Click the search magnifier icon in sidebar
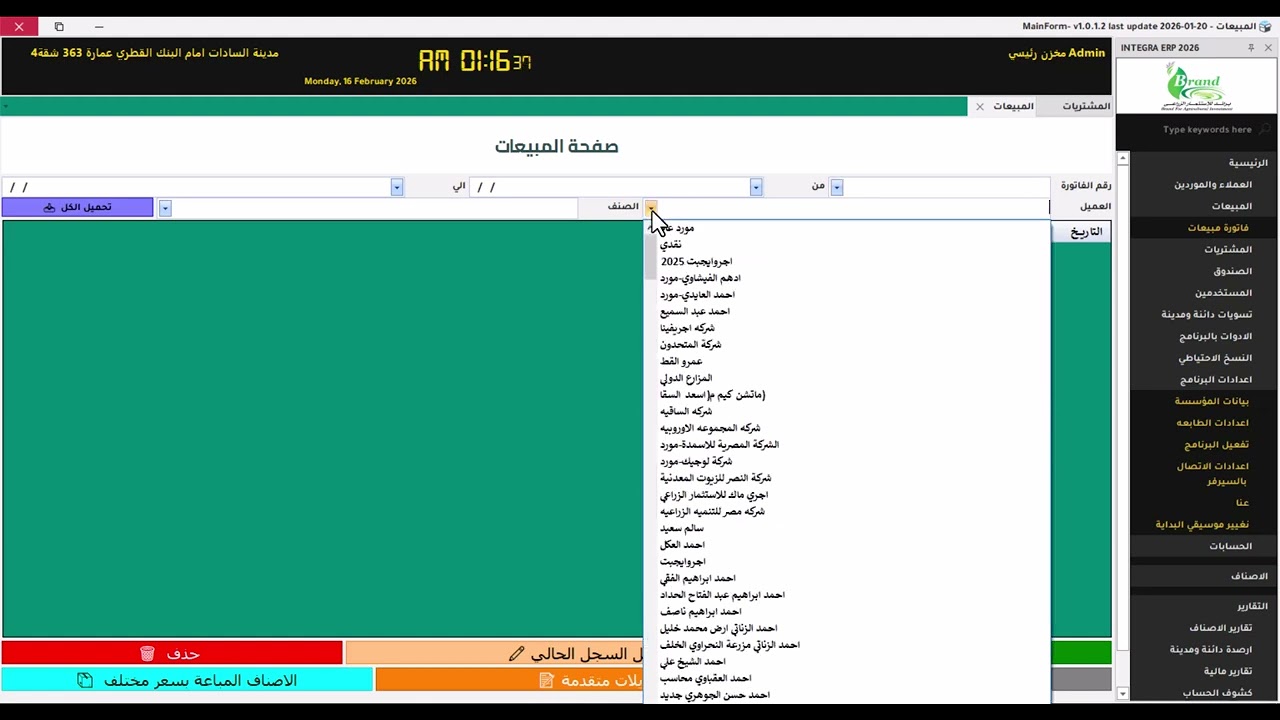The image size is (1280, 720). [x=1265, y=129]
